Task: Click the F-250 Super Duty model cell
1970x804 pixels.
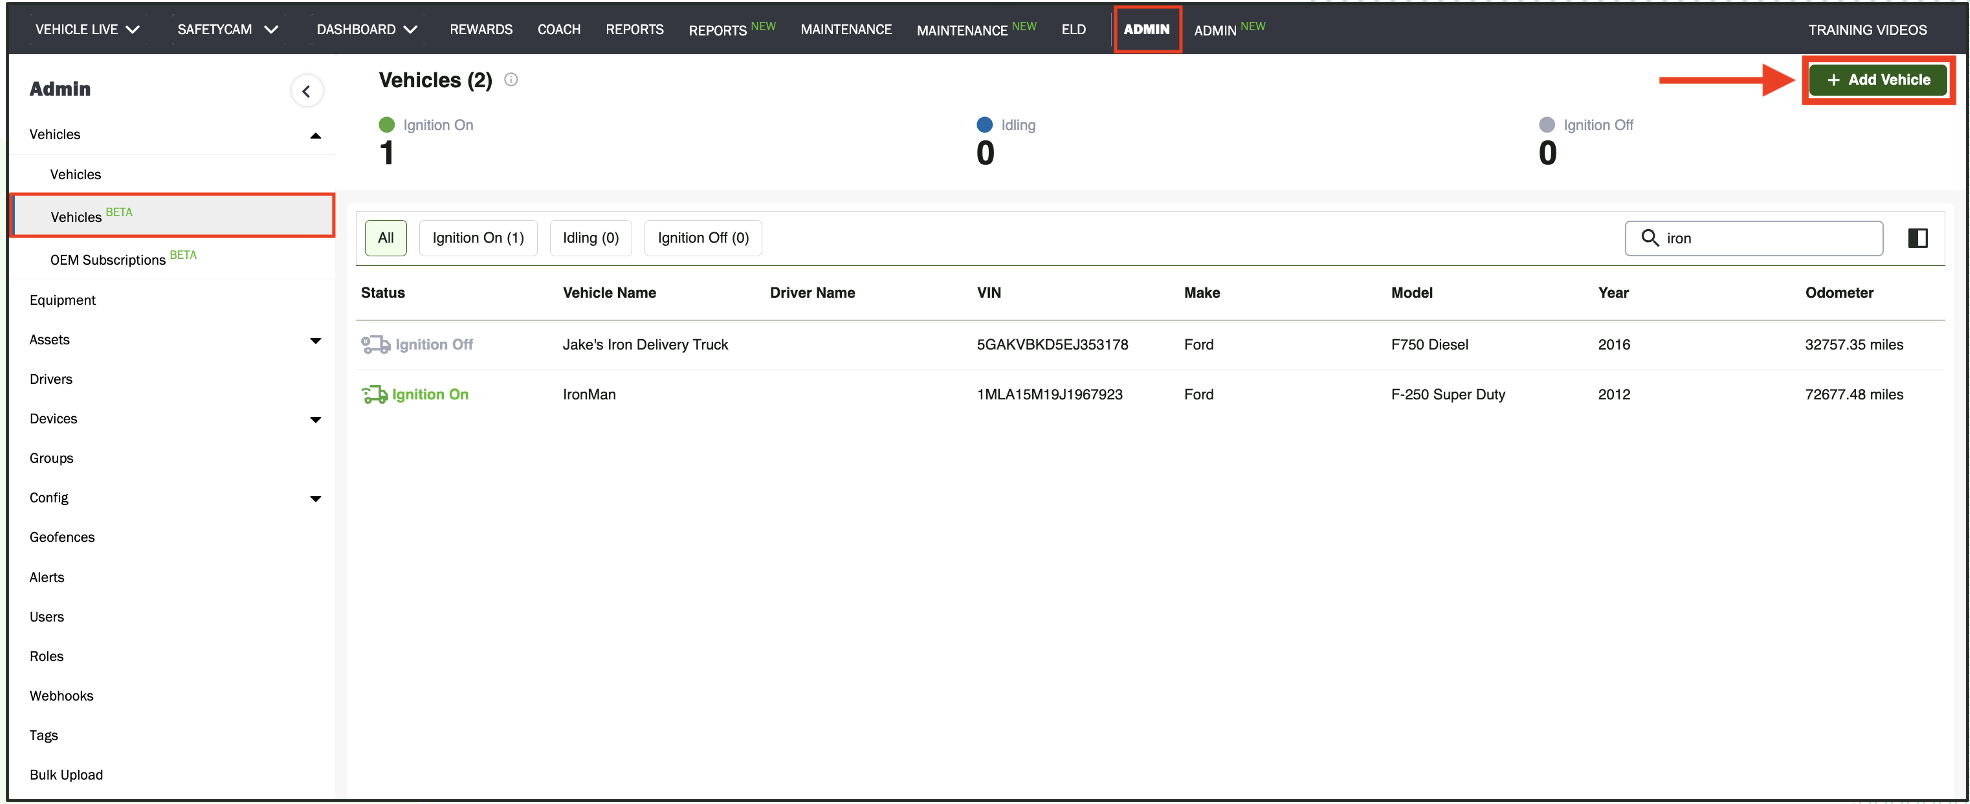Action: coord(1448,395)
